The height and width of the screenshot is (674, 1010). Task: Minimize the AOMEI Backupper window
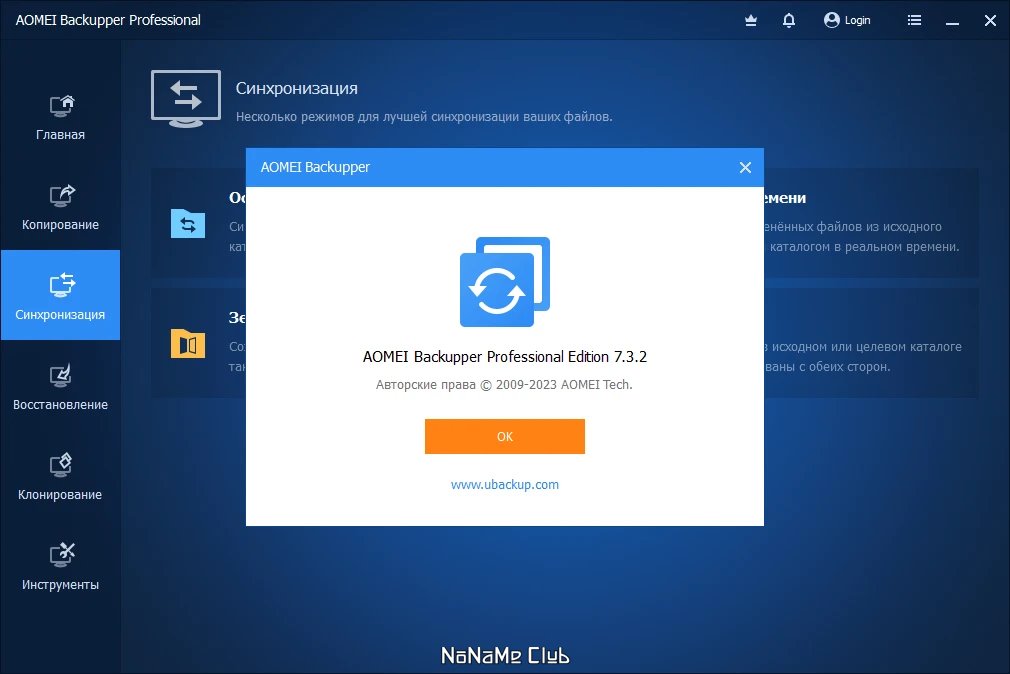[x=953, y=21]
